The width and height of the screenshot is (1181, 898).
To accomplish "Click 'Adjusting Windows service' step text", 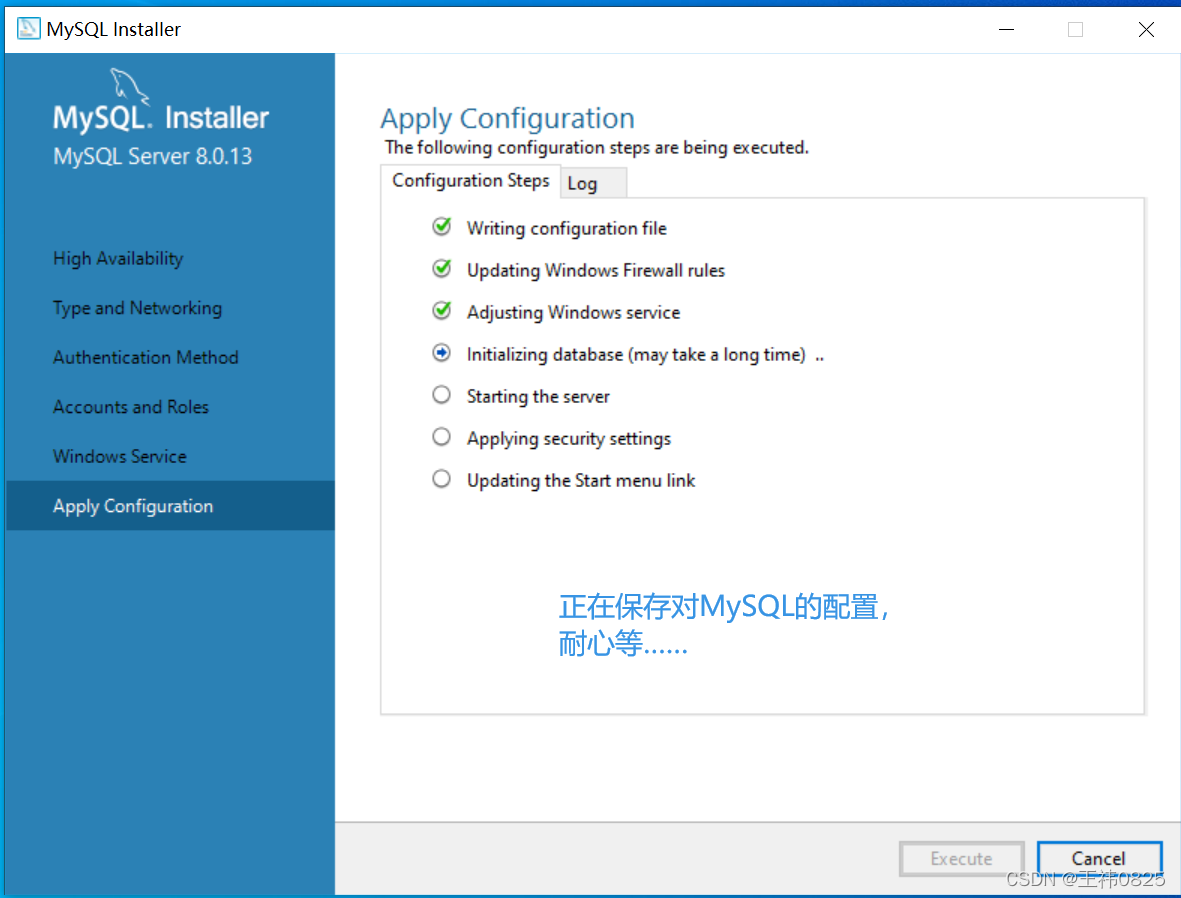I will point(573,313).
